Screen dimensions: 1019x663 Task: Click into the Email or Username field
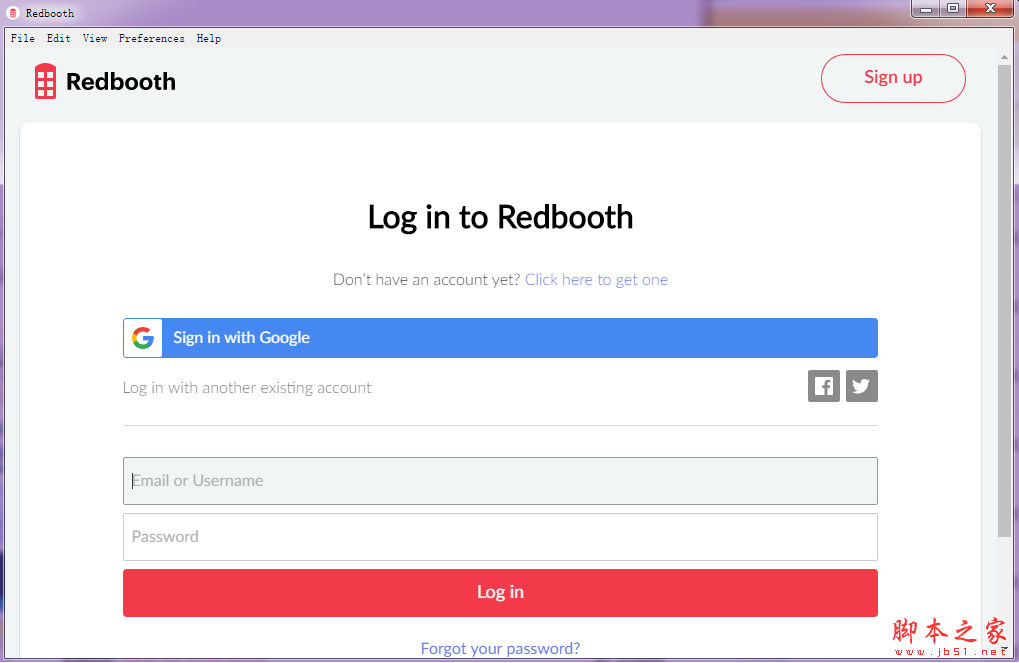tap(500, 481)
